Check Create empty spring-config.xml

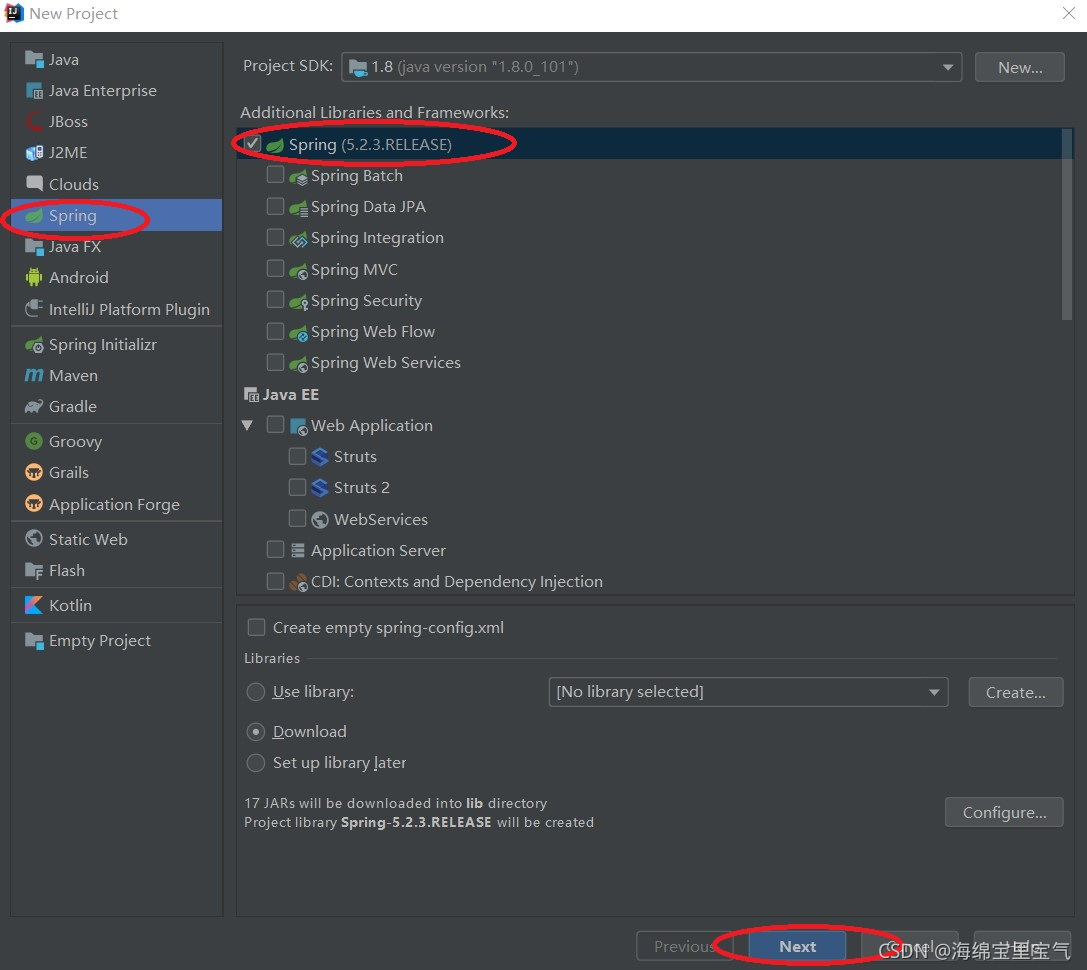(256, 627)
